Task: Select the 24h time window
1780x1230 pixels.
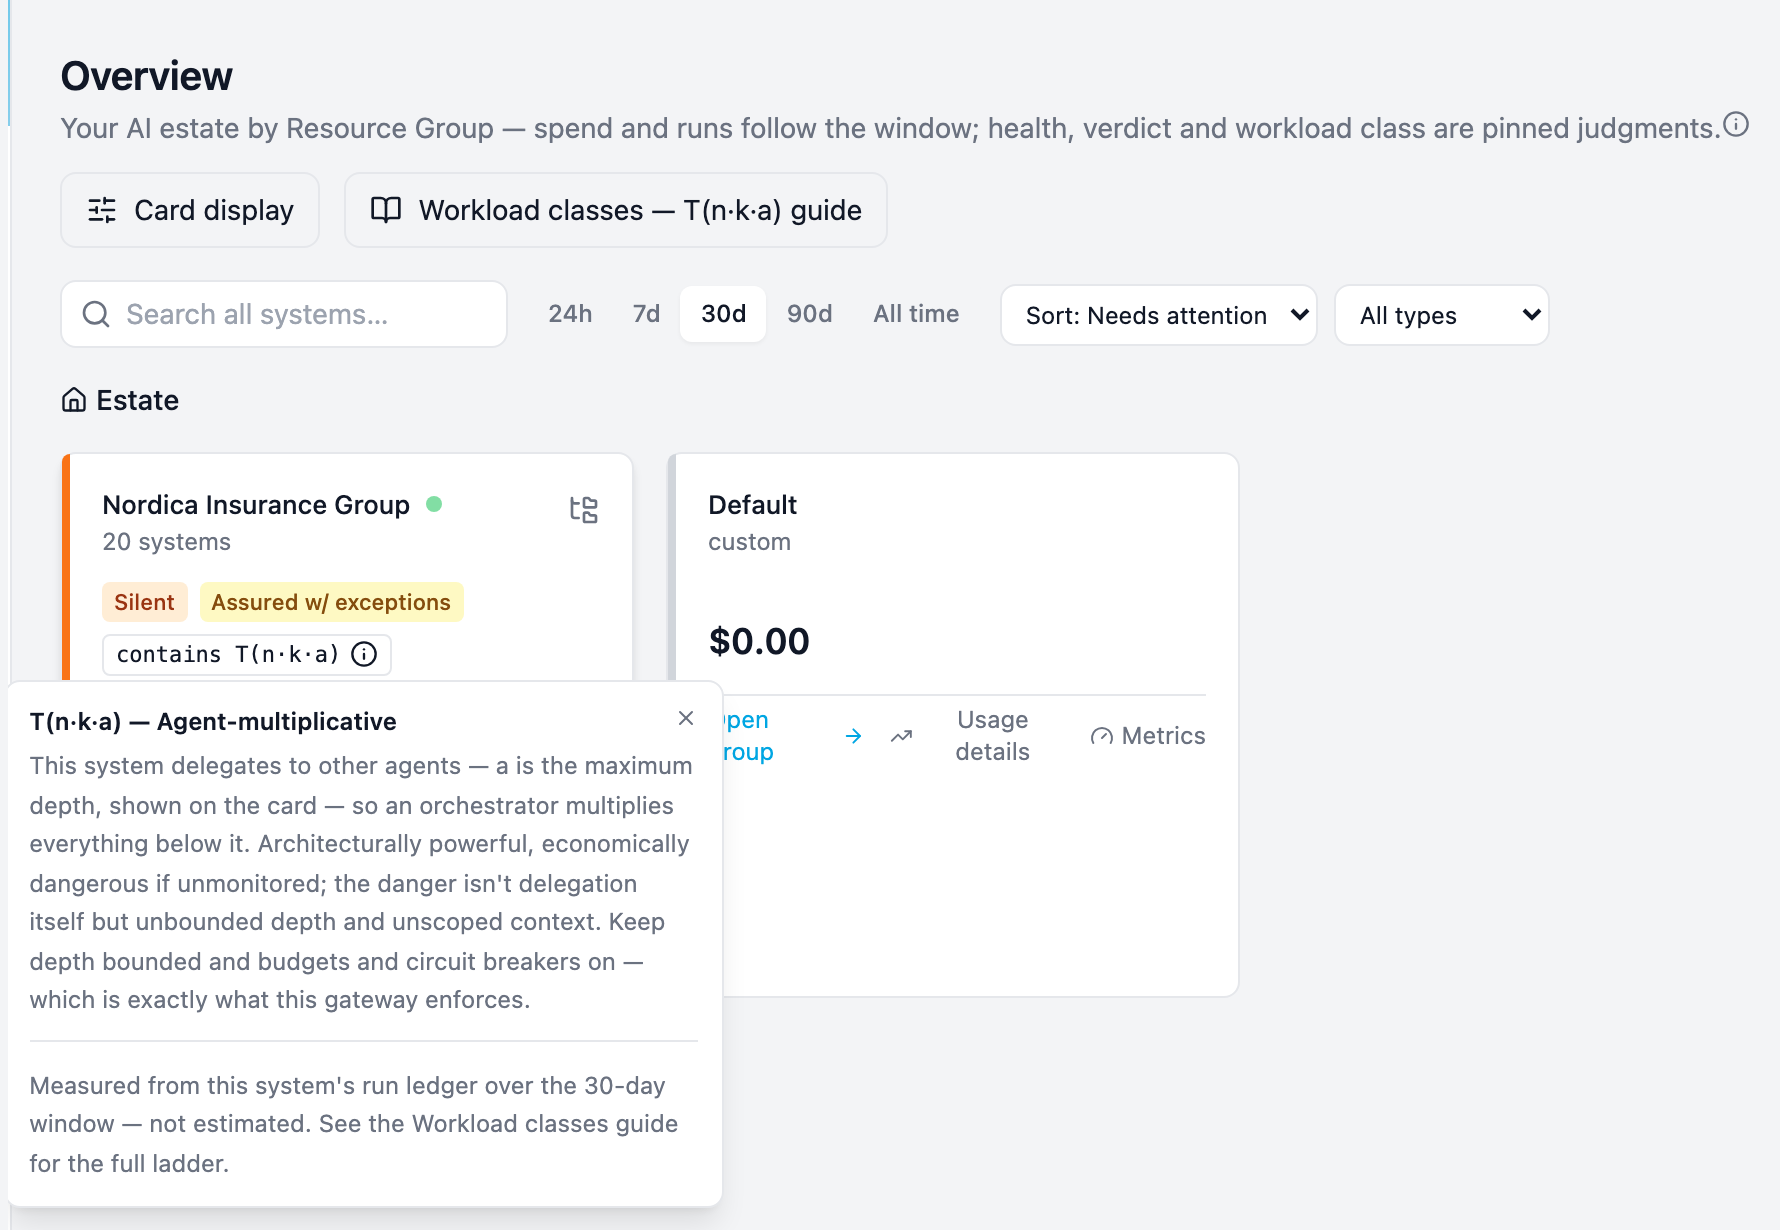Action: point(570,314)
